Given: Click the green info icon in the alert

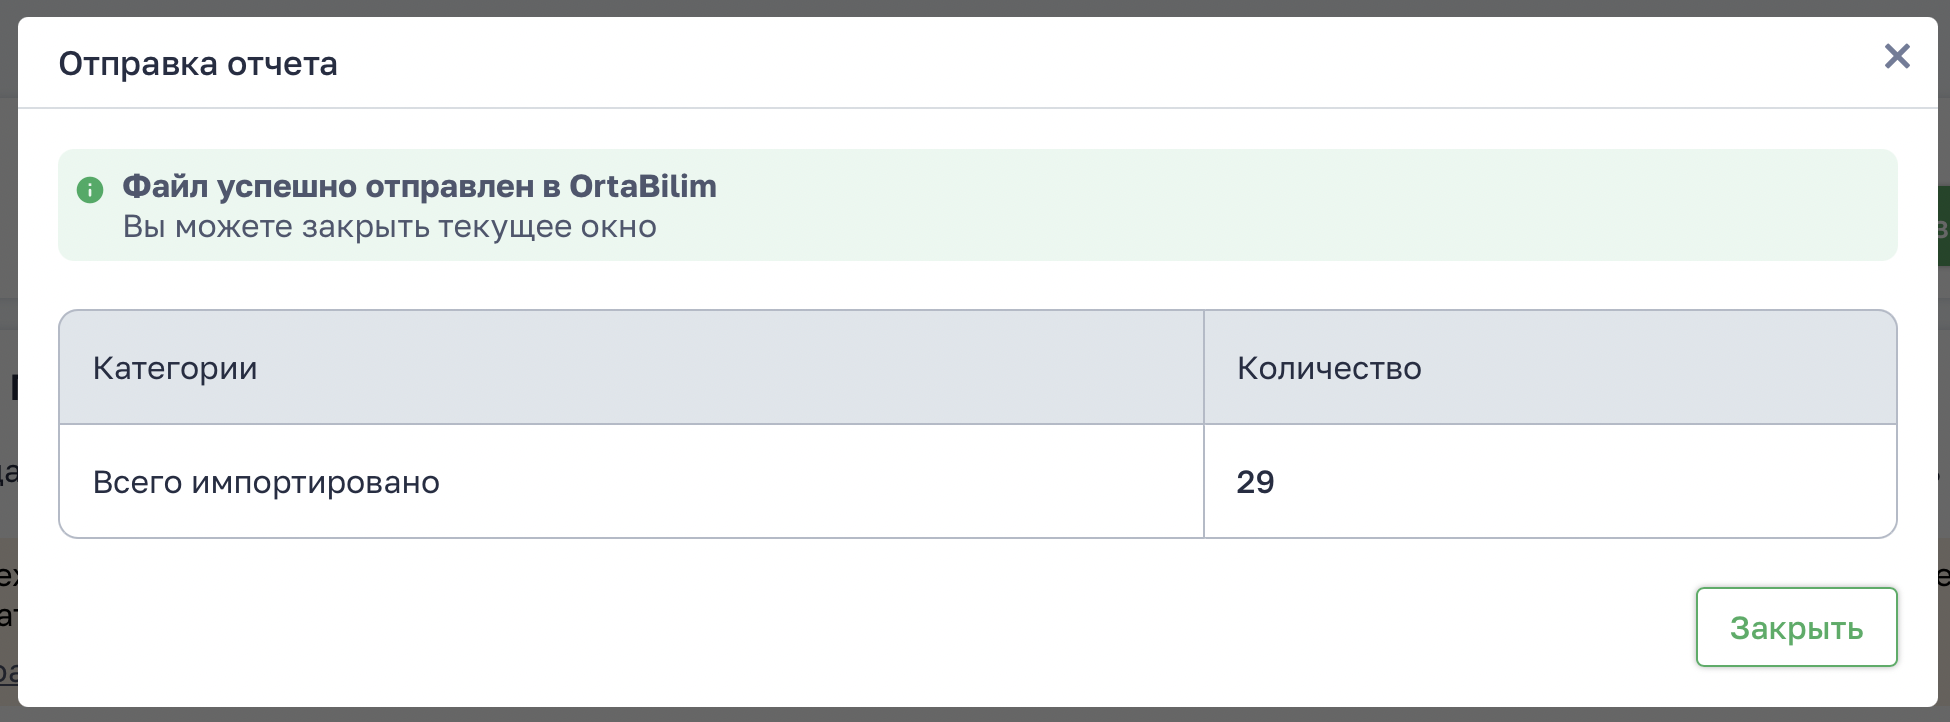Looking at the screenshot, I should 90,189.
